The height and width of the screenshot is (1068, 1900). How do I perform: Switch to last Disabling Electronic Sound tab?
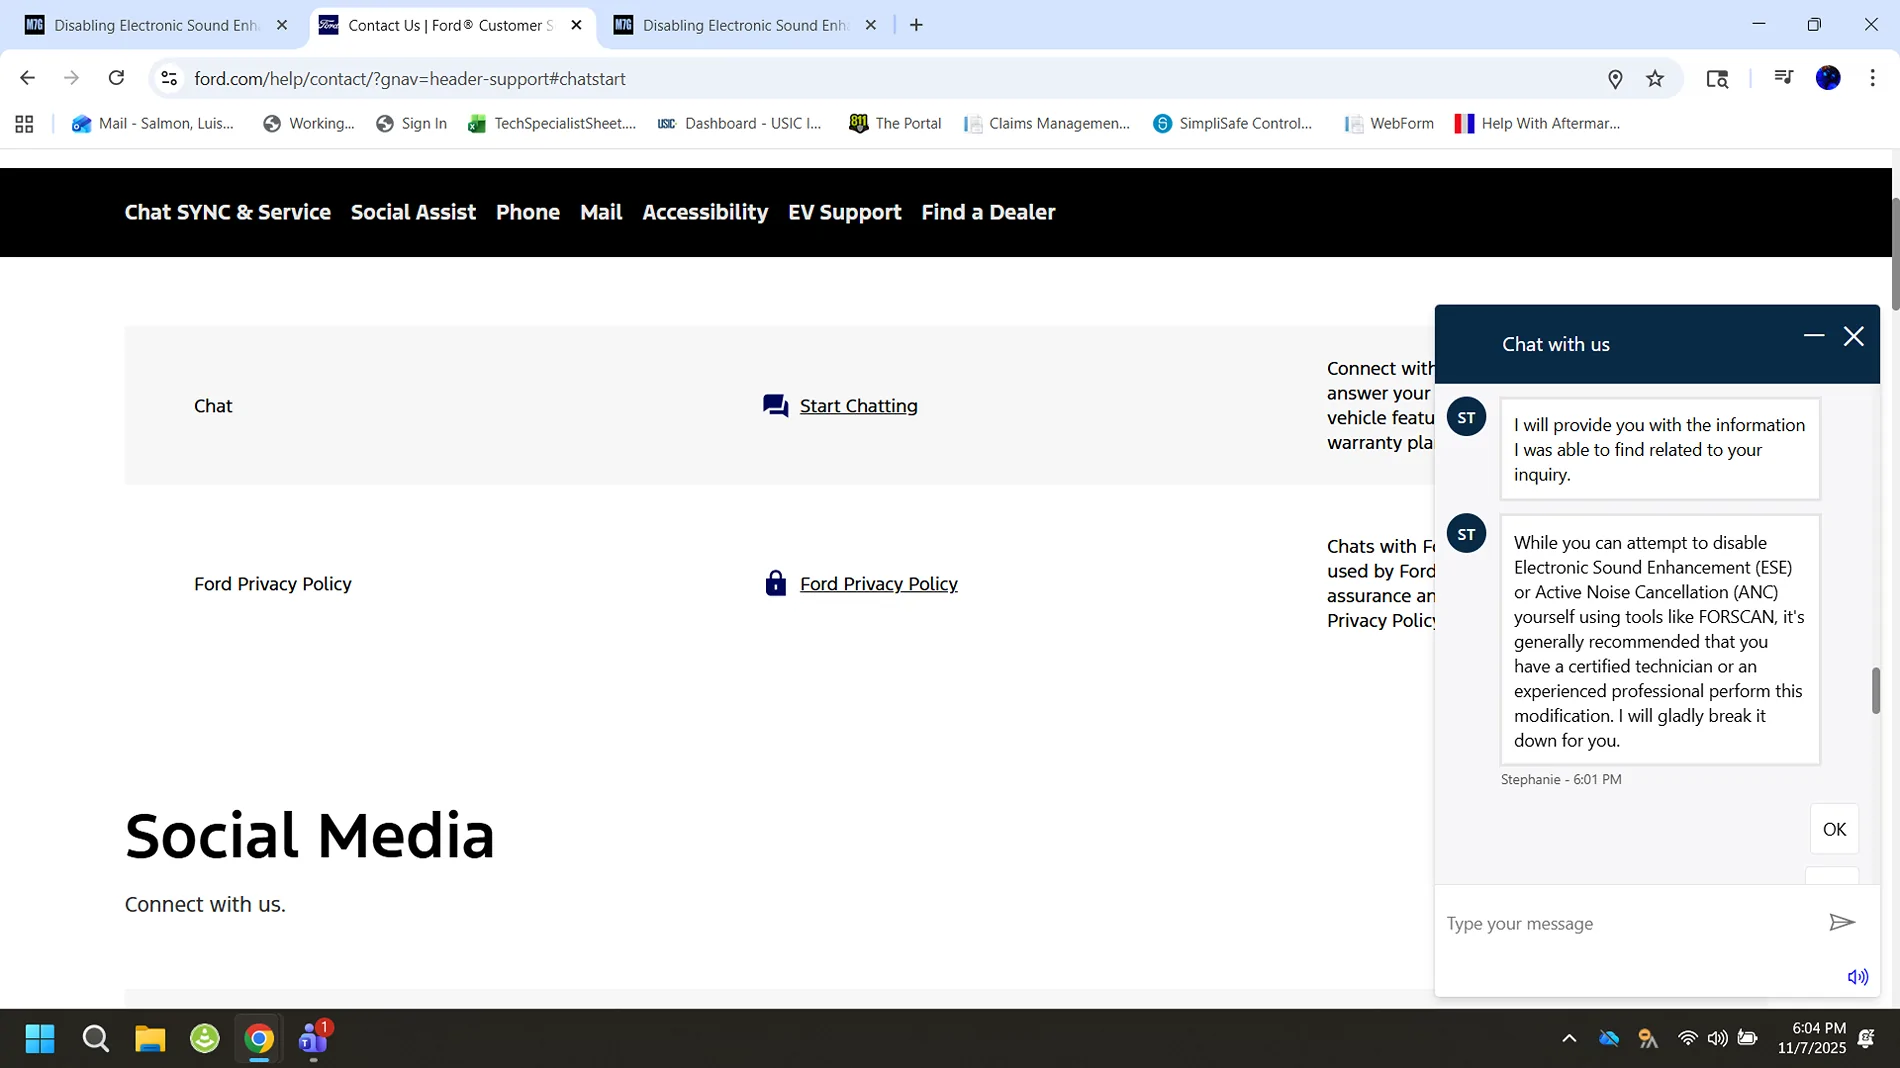tap(745, 25)
